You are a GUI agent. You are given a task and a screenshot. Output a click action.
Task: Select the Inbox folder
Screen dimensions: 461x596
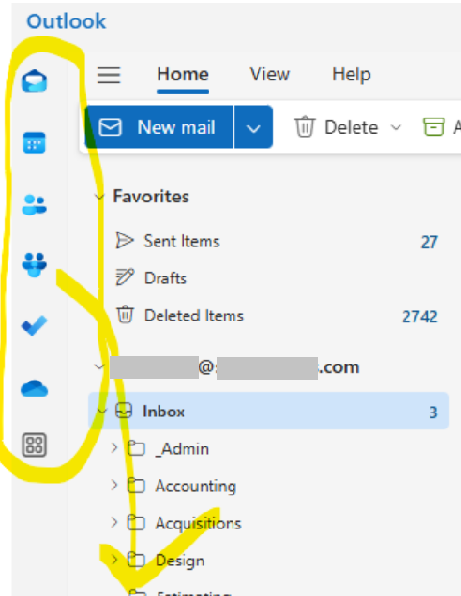(x=268, y=411)
